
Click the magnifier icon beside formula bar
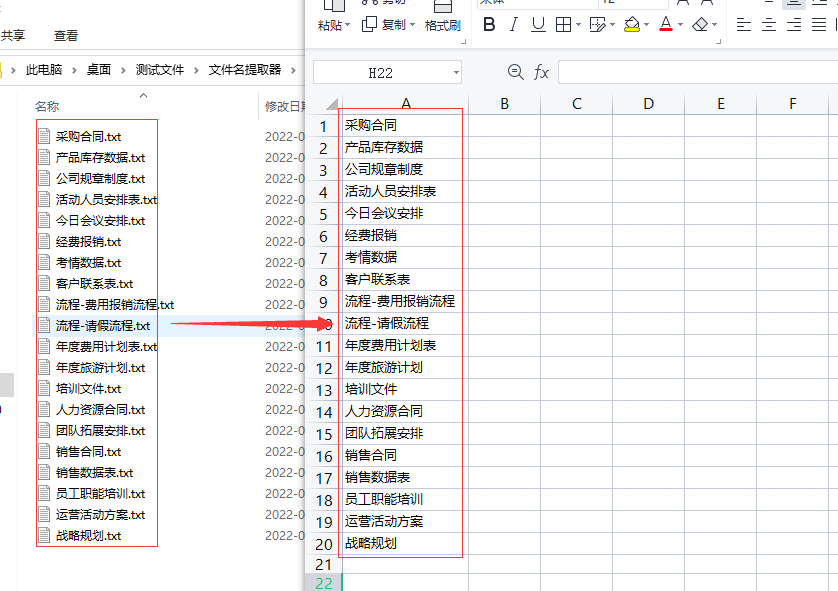click(516, 72)
